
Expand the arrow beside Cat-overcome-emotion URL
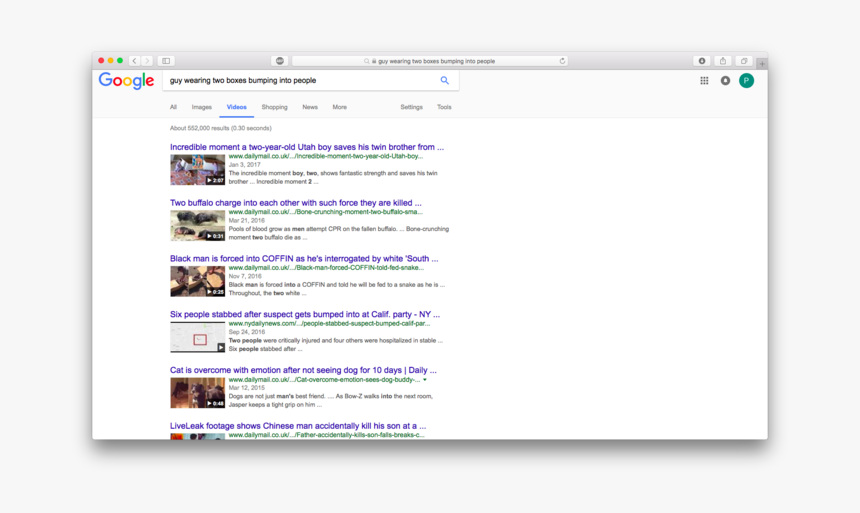[425, 380]
